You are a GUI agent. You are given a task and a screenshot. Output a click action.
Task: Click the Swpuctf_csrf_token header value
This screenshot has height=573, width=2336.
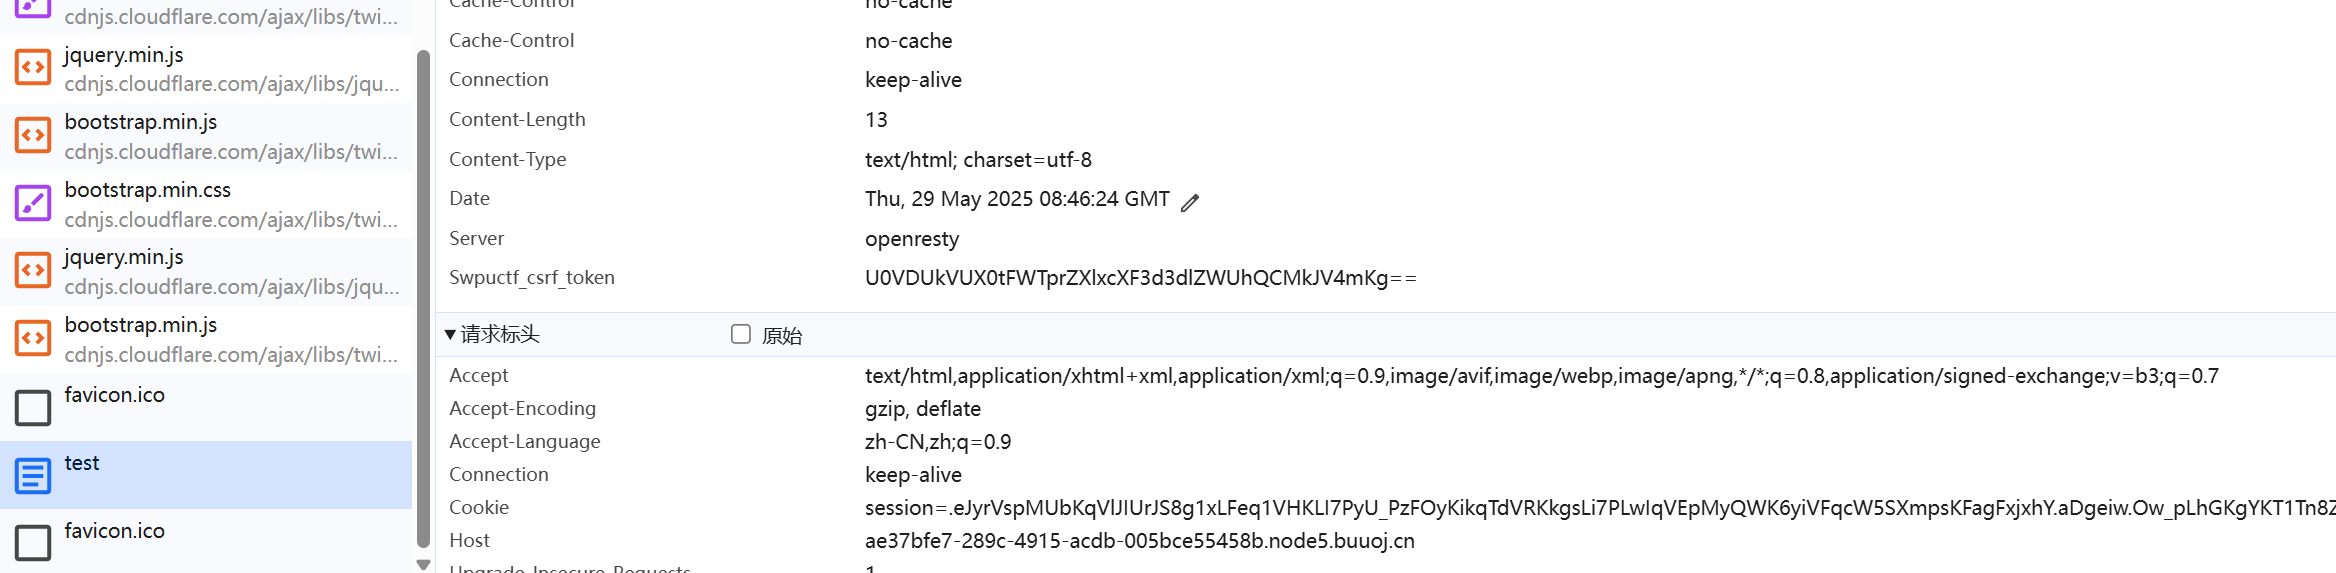click(x=1140, y=278)
